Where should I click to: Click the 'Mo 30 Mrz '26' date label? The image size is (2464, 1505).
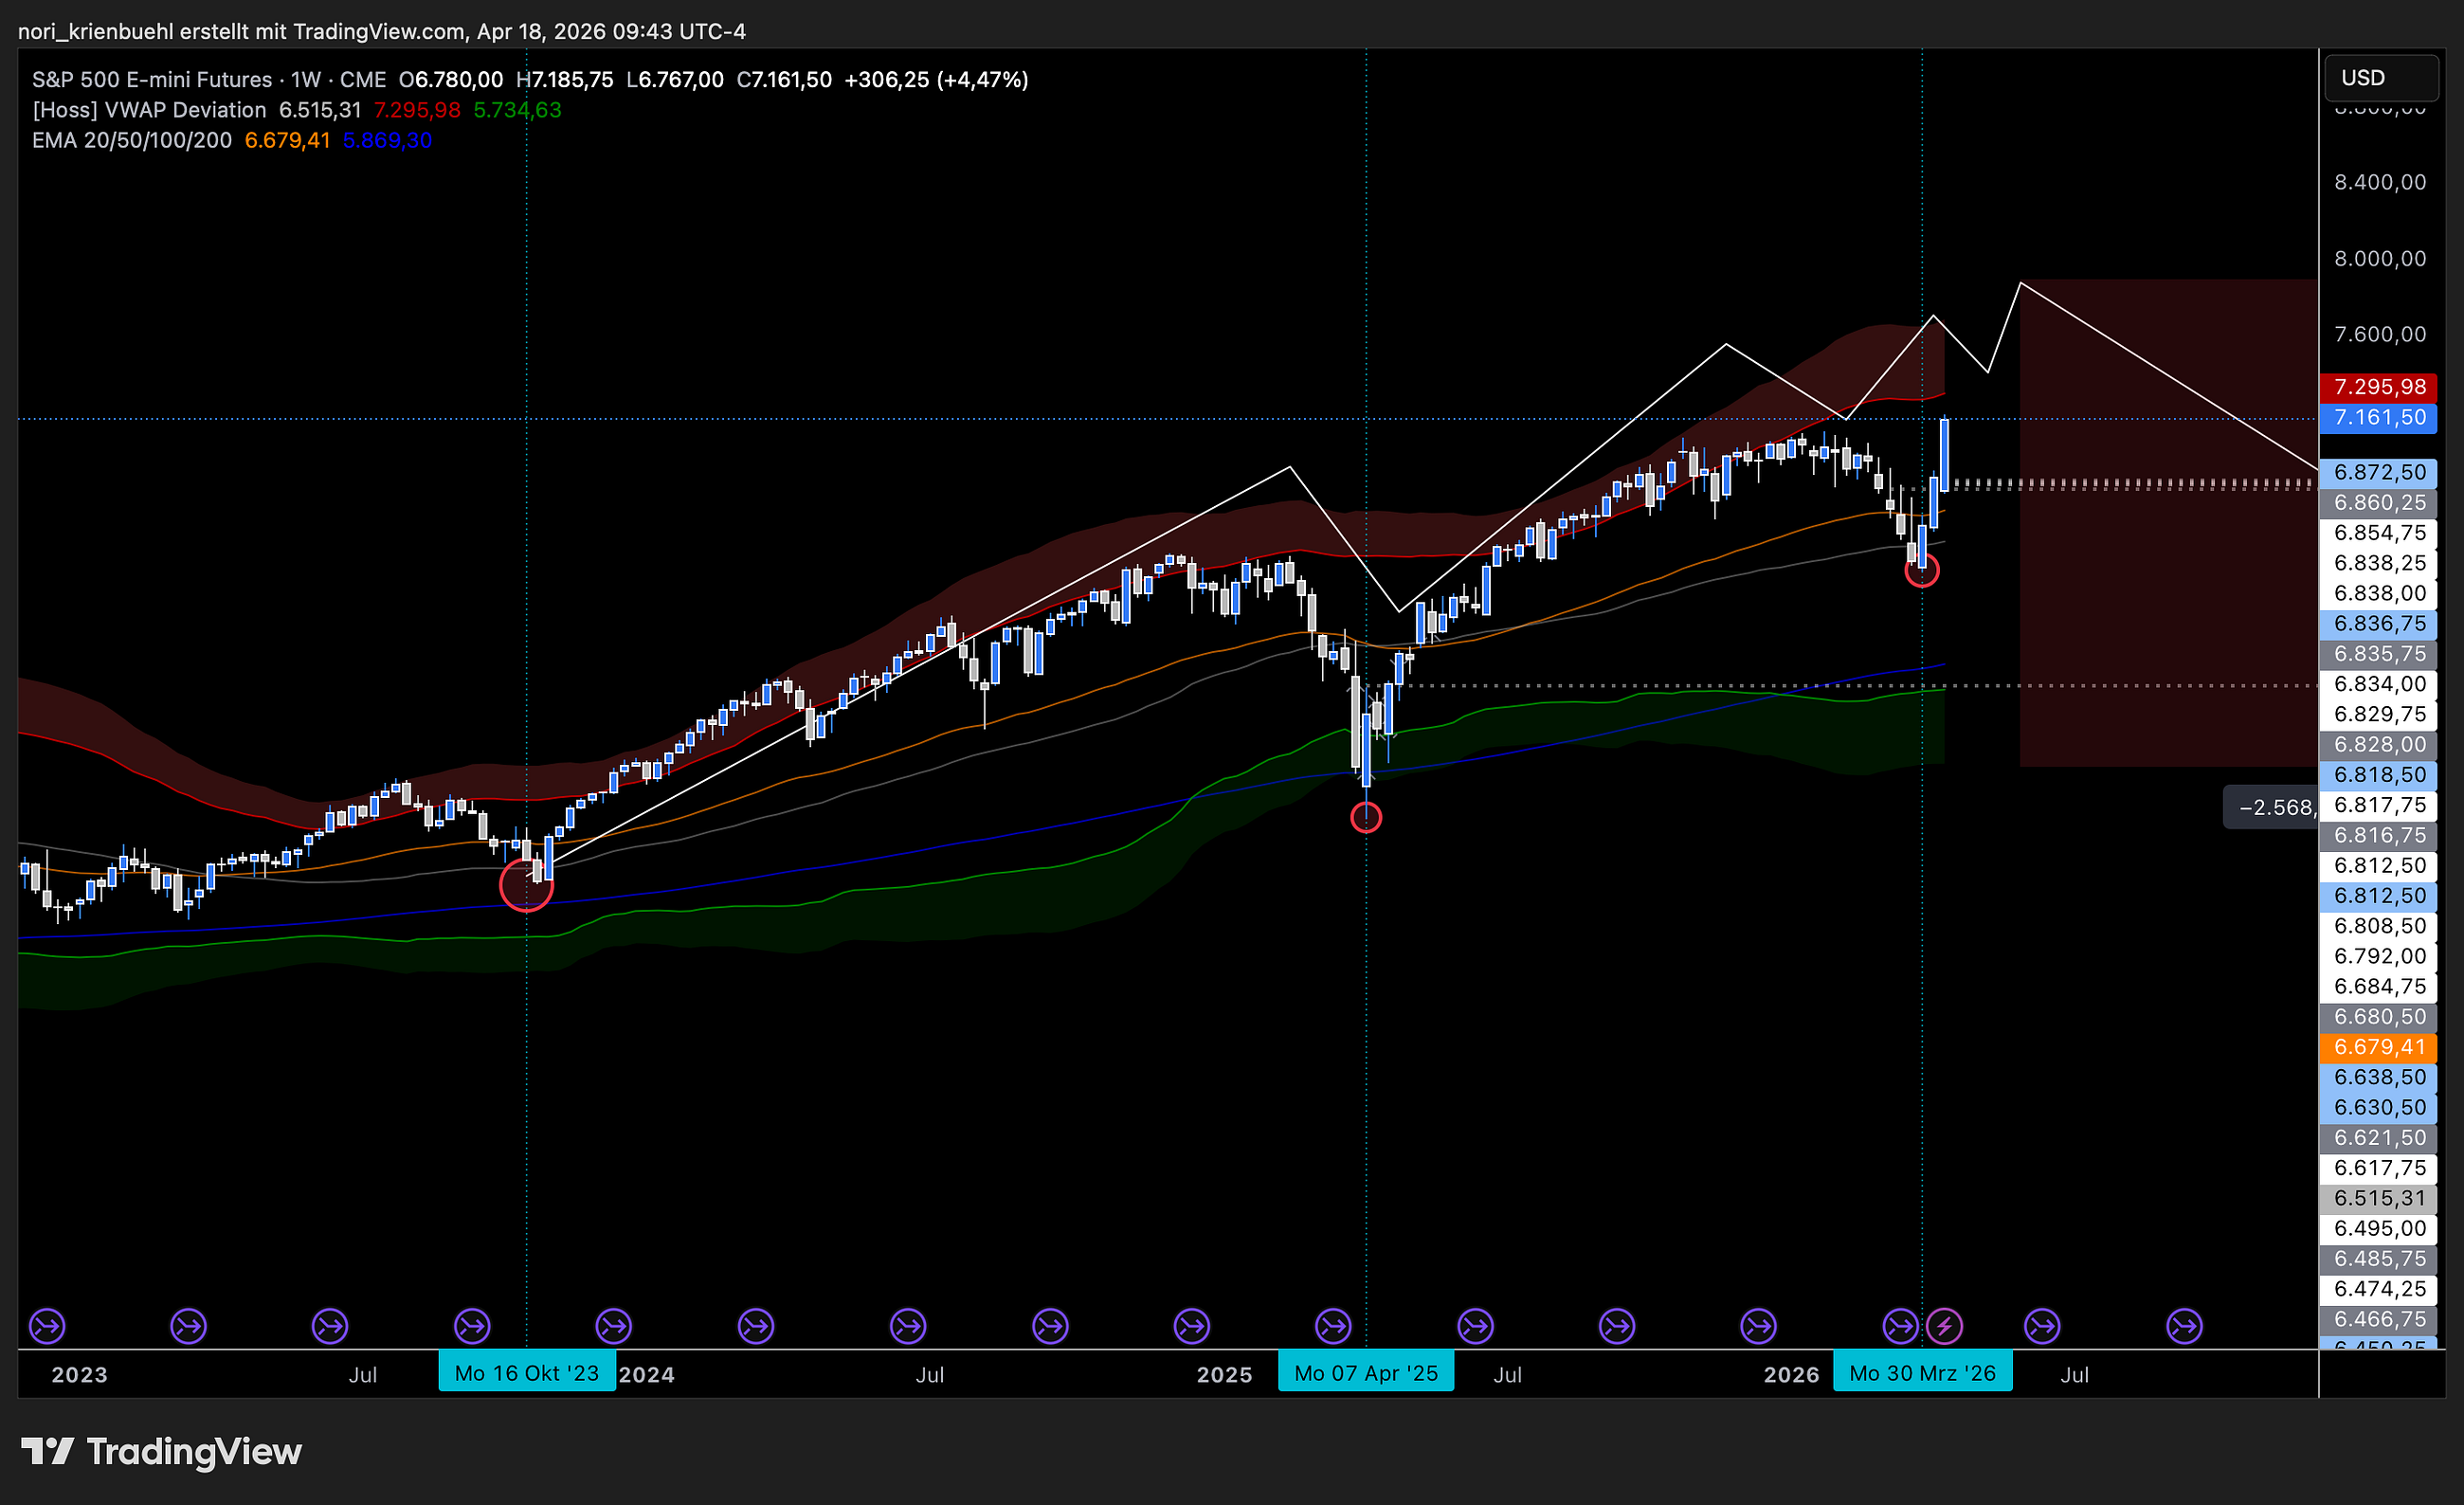tap(1923, 1373)
